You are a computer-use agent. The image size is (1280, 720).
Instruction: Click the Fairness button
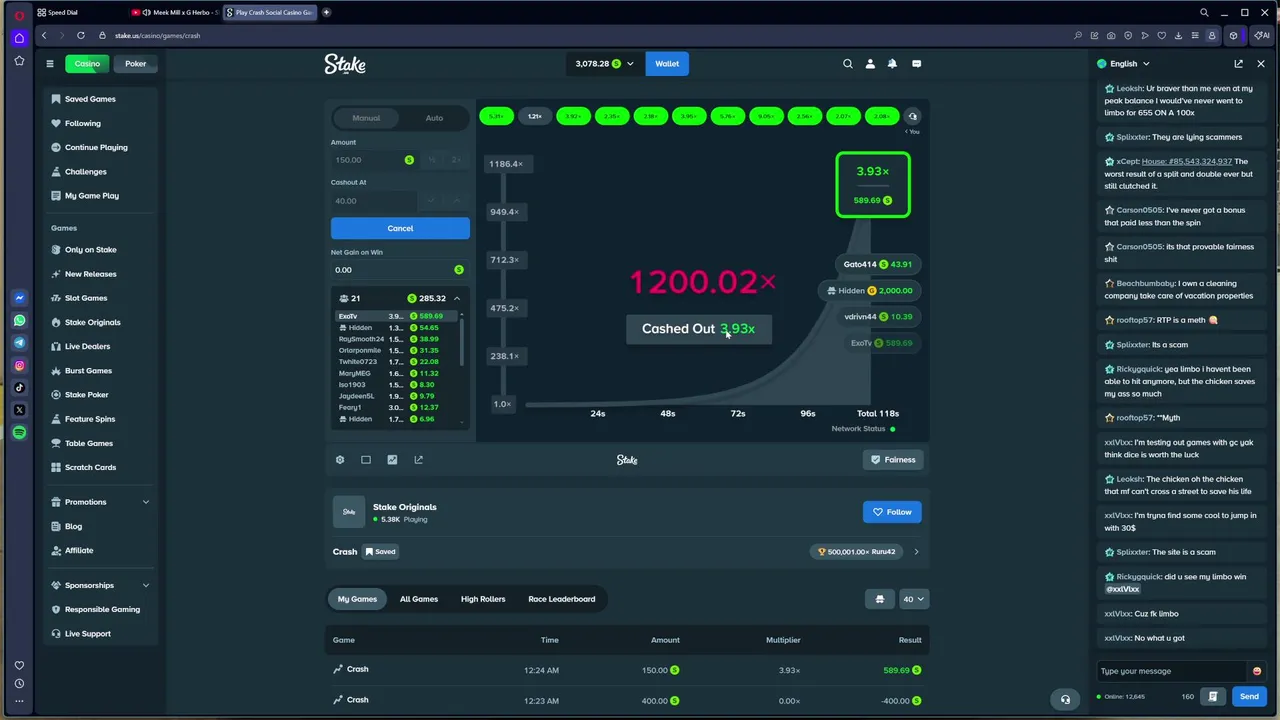(893, 460)
